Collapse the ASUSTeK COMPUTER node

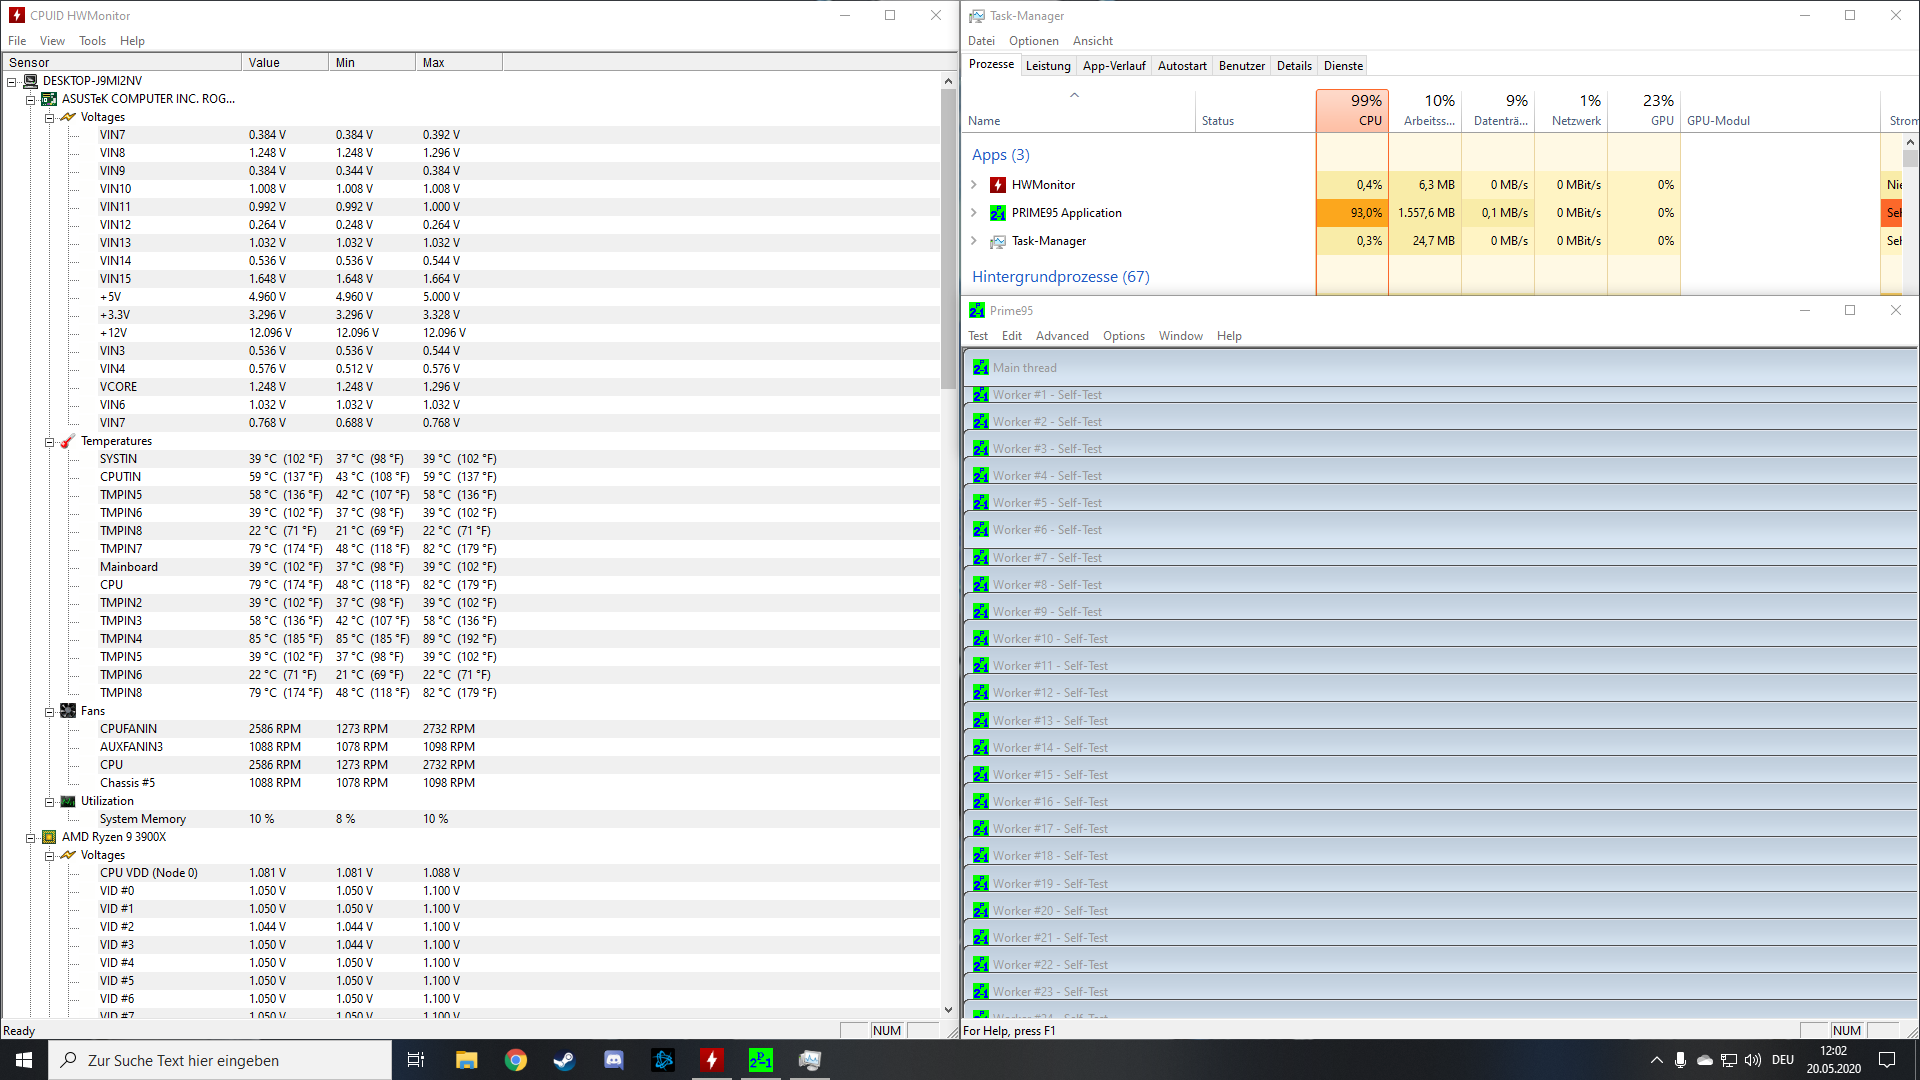pyautogui.click(x=30, y=99)
